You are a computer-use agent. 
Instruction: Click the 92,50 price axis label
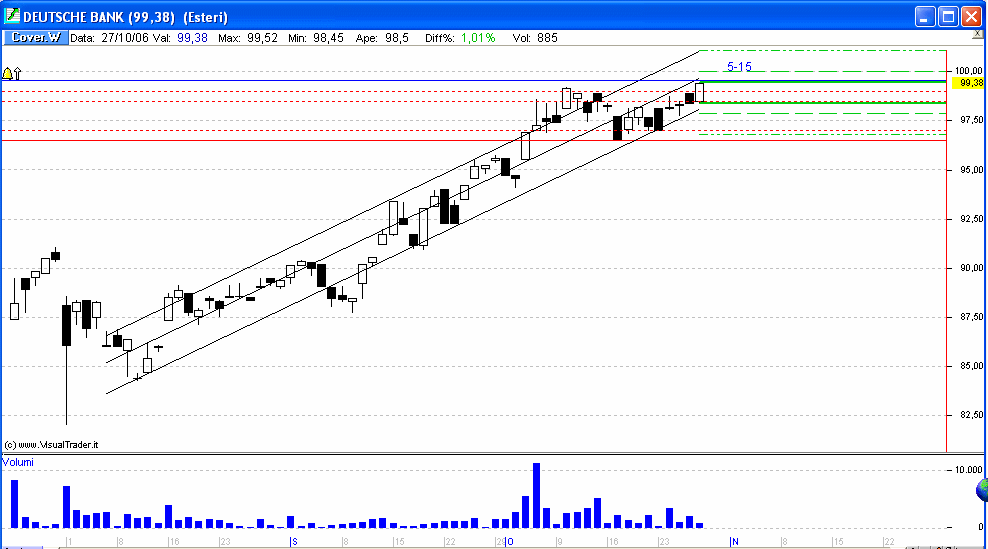(x=971, y=219)
